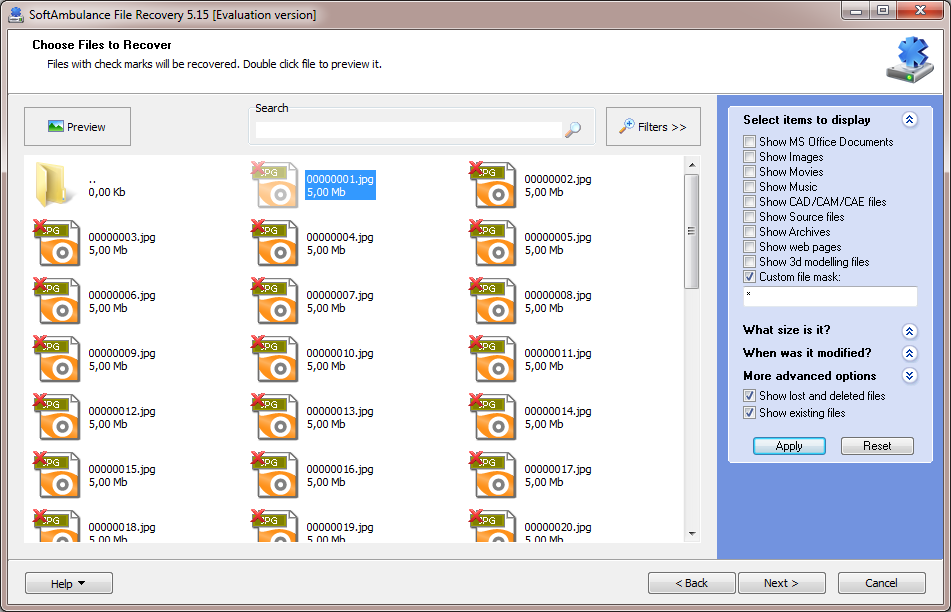Cancel the recovery wizard

(x=881, y=583)
